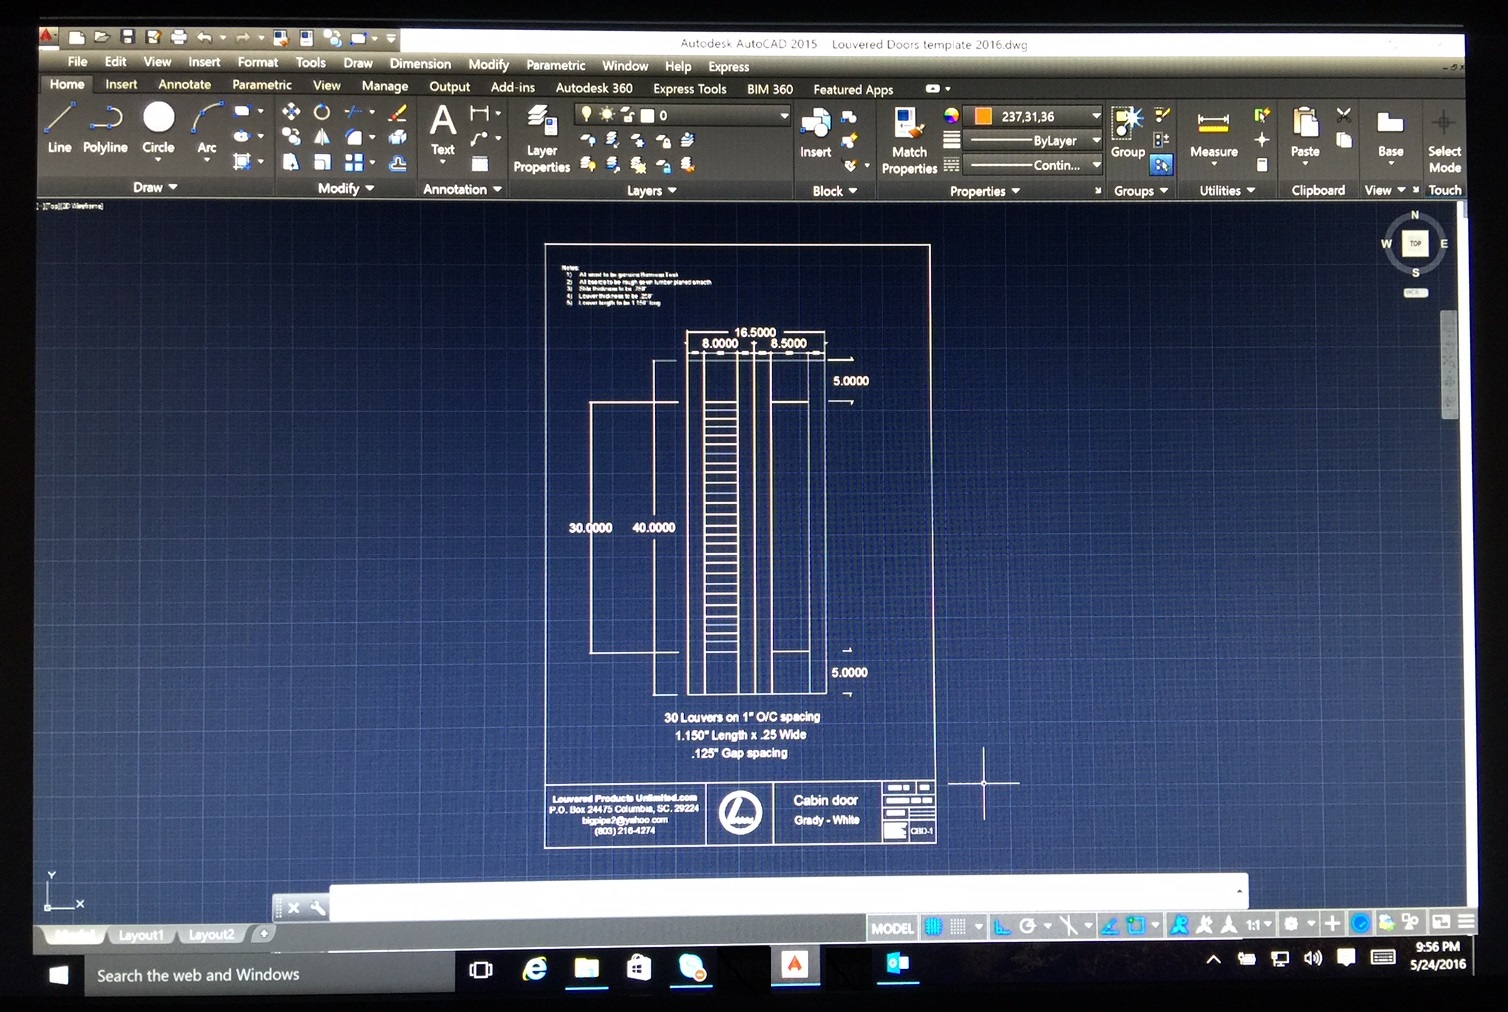
Task: Click the Stretch tool in Modify panel
Action: (x=291, y=162)
